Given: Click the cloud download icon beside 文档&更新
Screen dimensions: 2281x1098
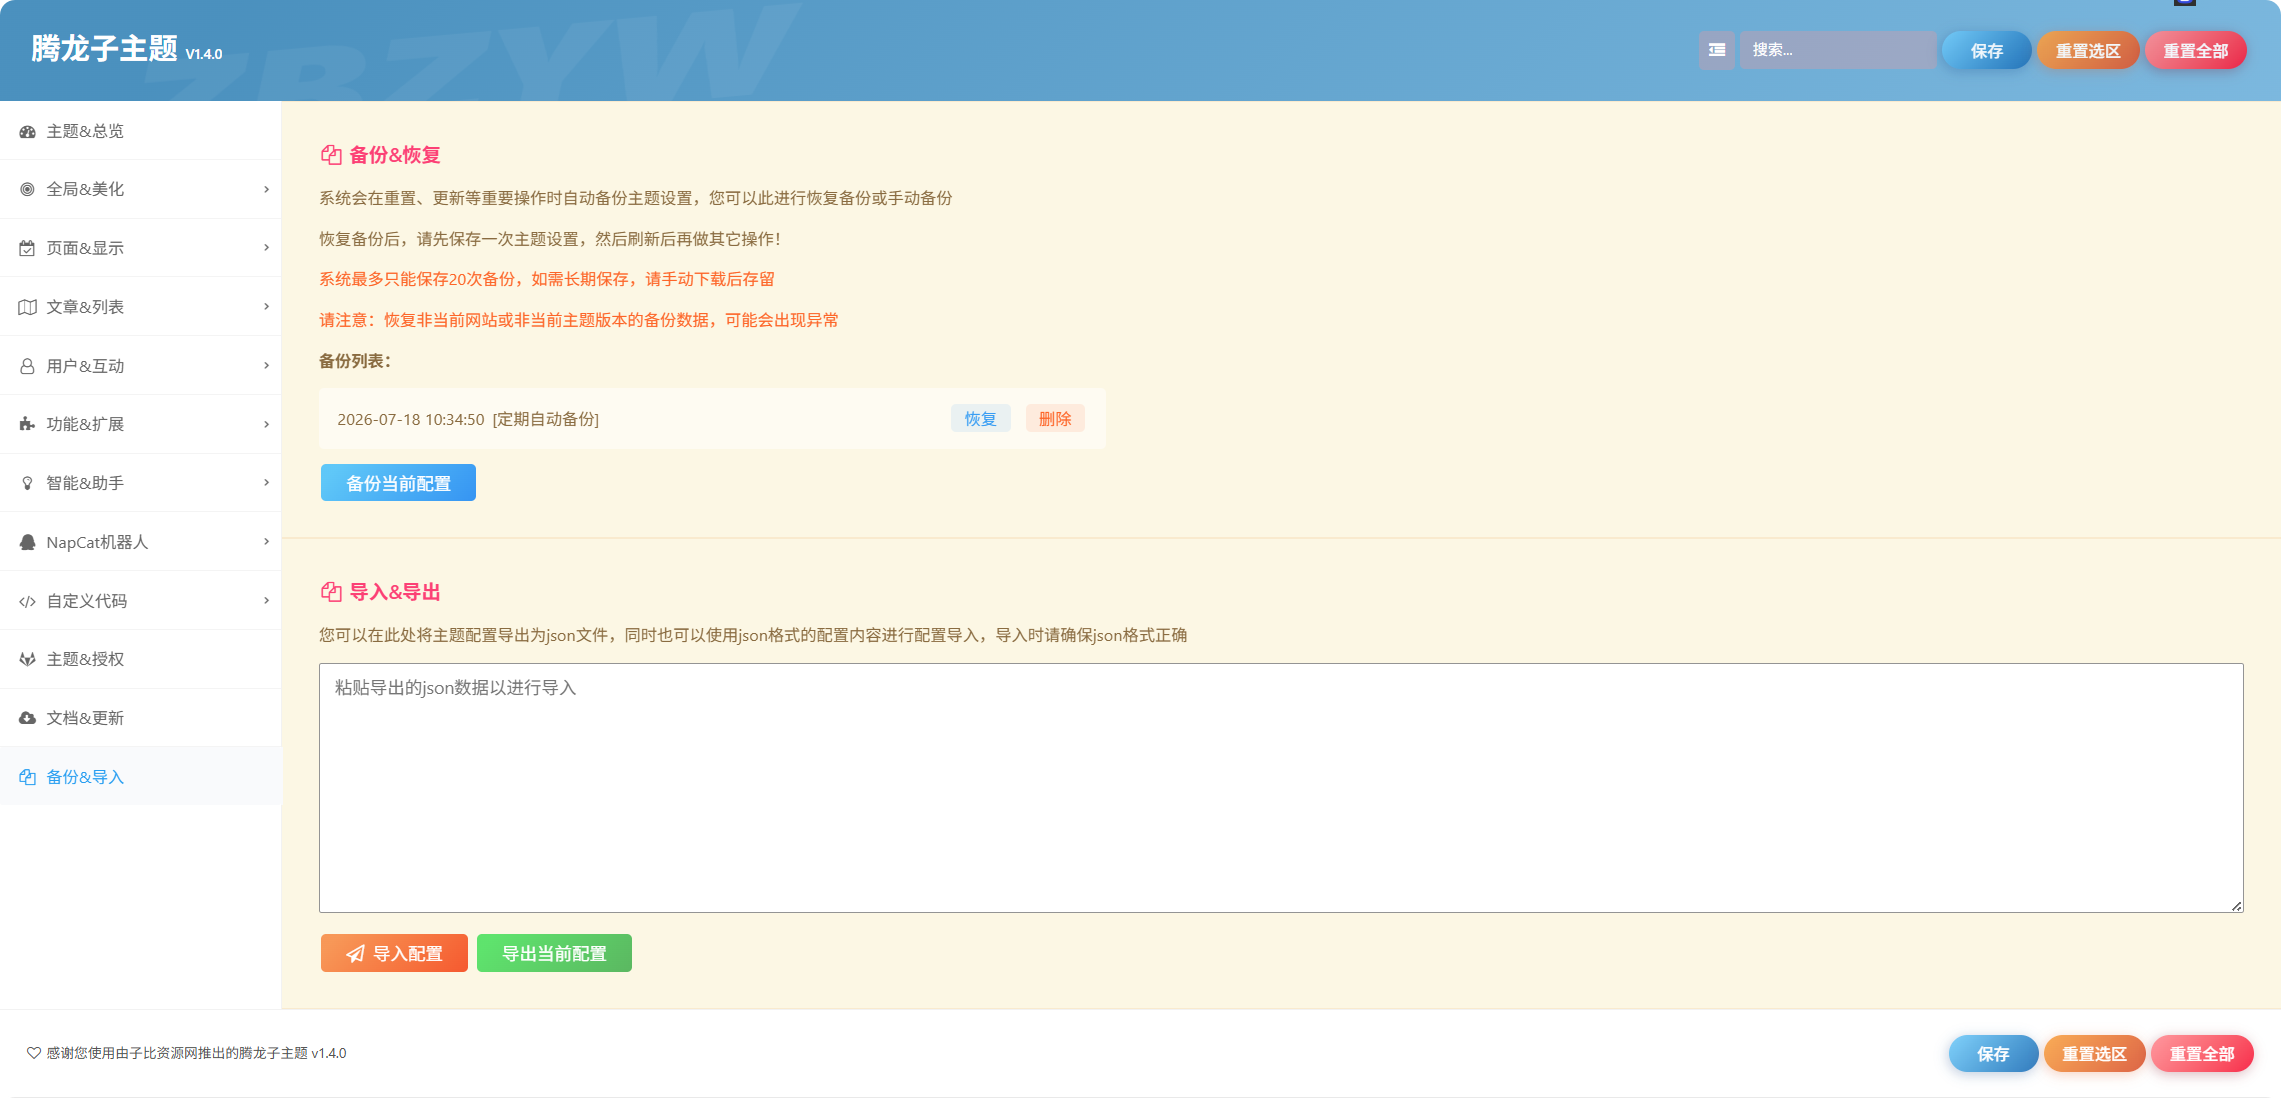Looking at the screenshot, I should pyautogui.click(x=27, y=718).
